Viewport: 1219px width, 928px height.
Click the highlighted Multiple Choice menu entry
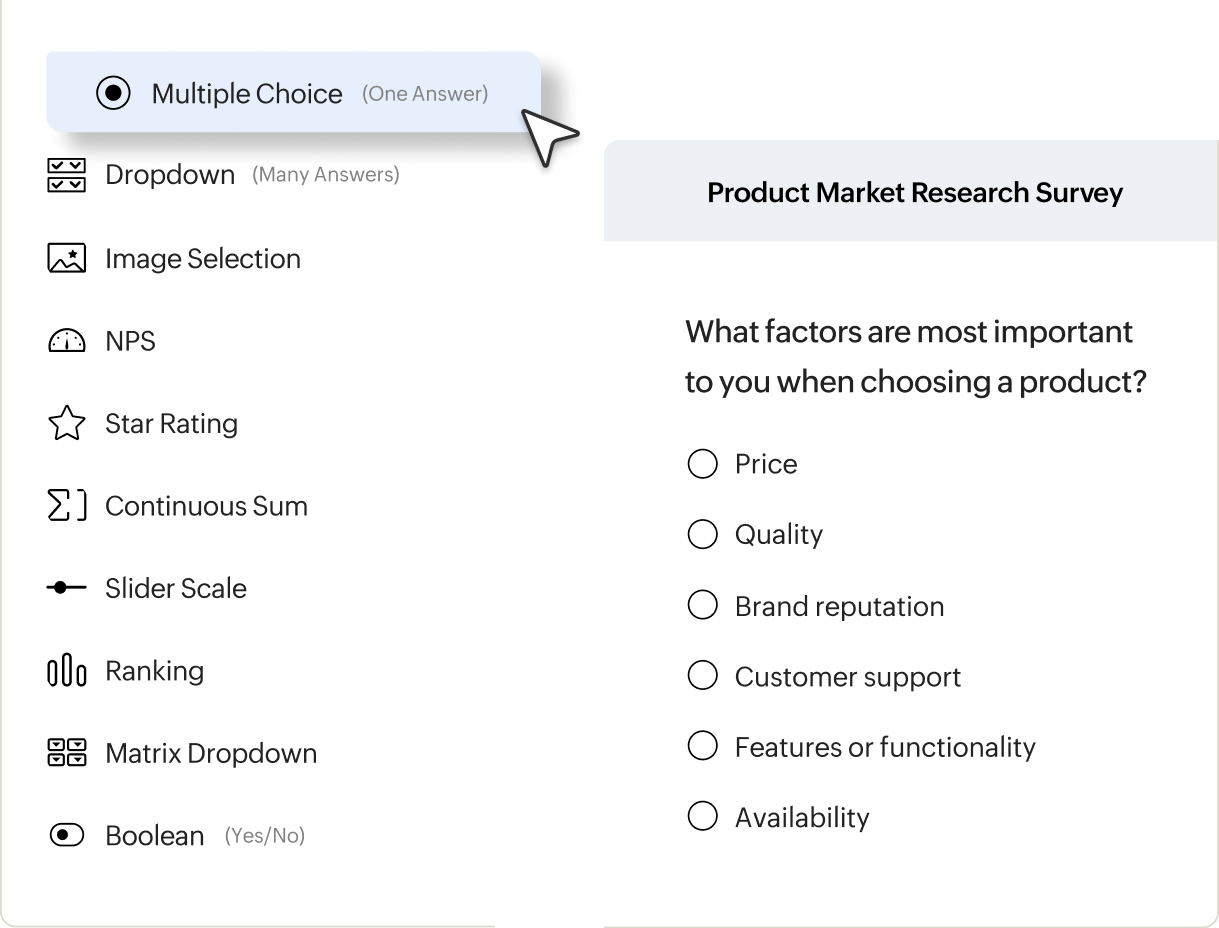point(246,92)
